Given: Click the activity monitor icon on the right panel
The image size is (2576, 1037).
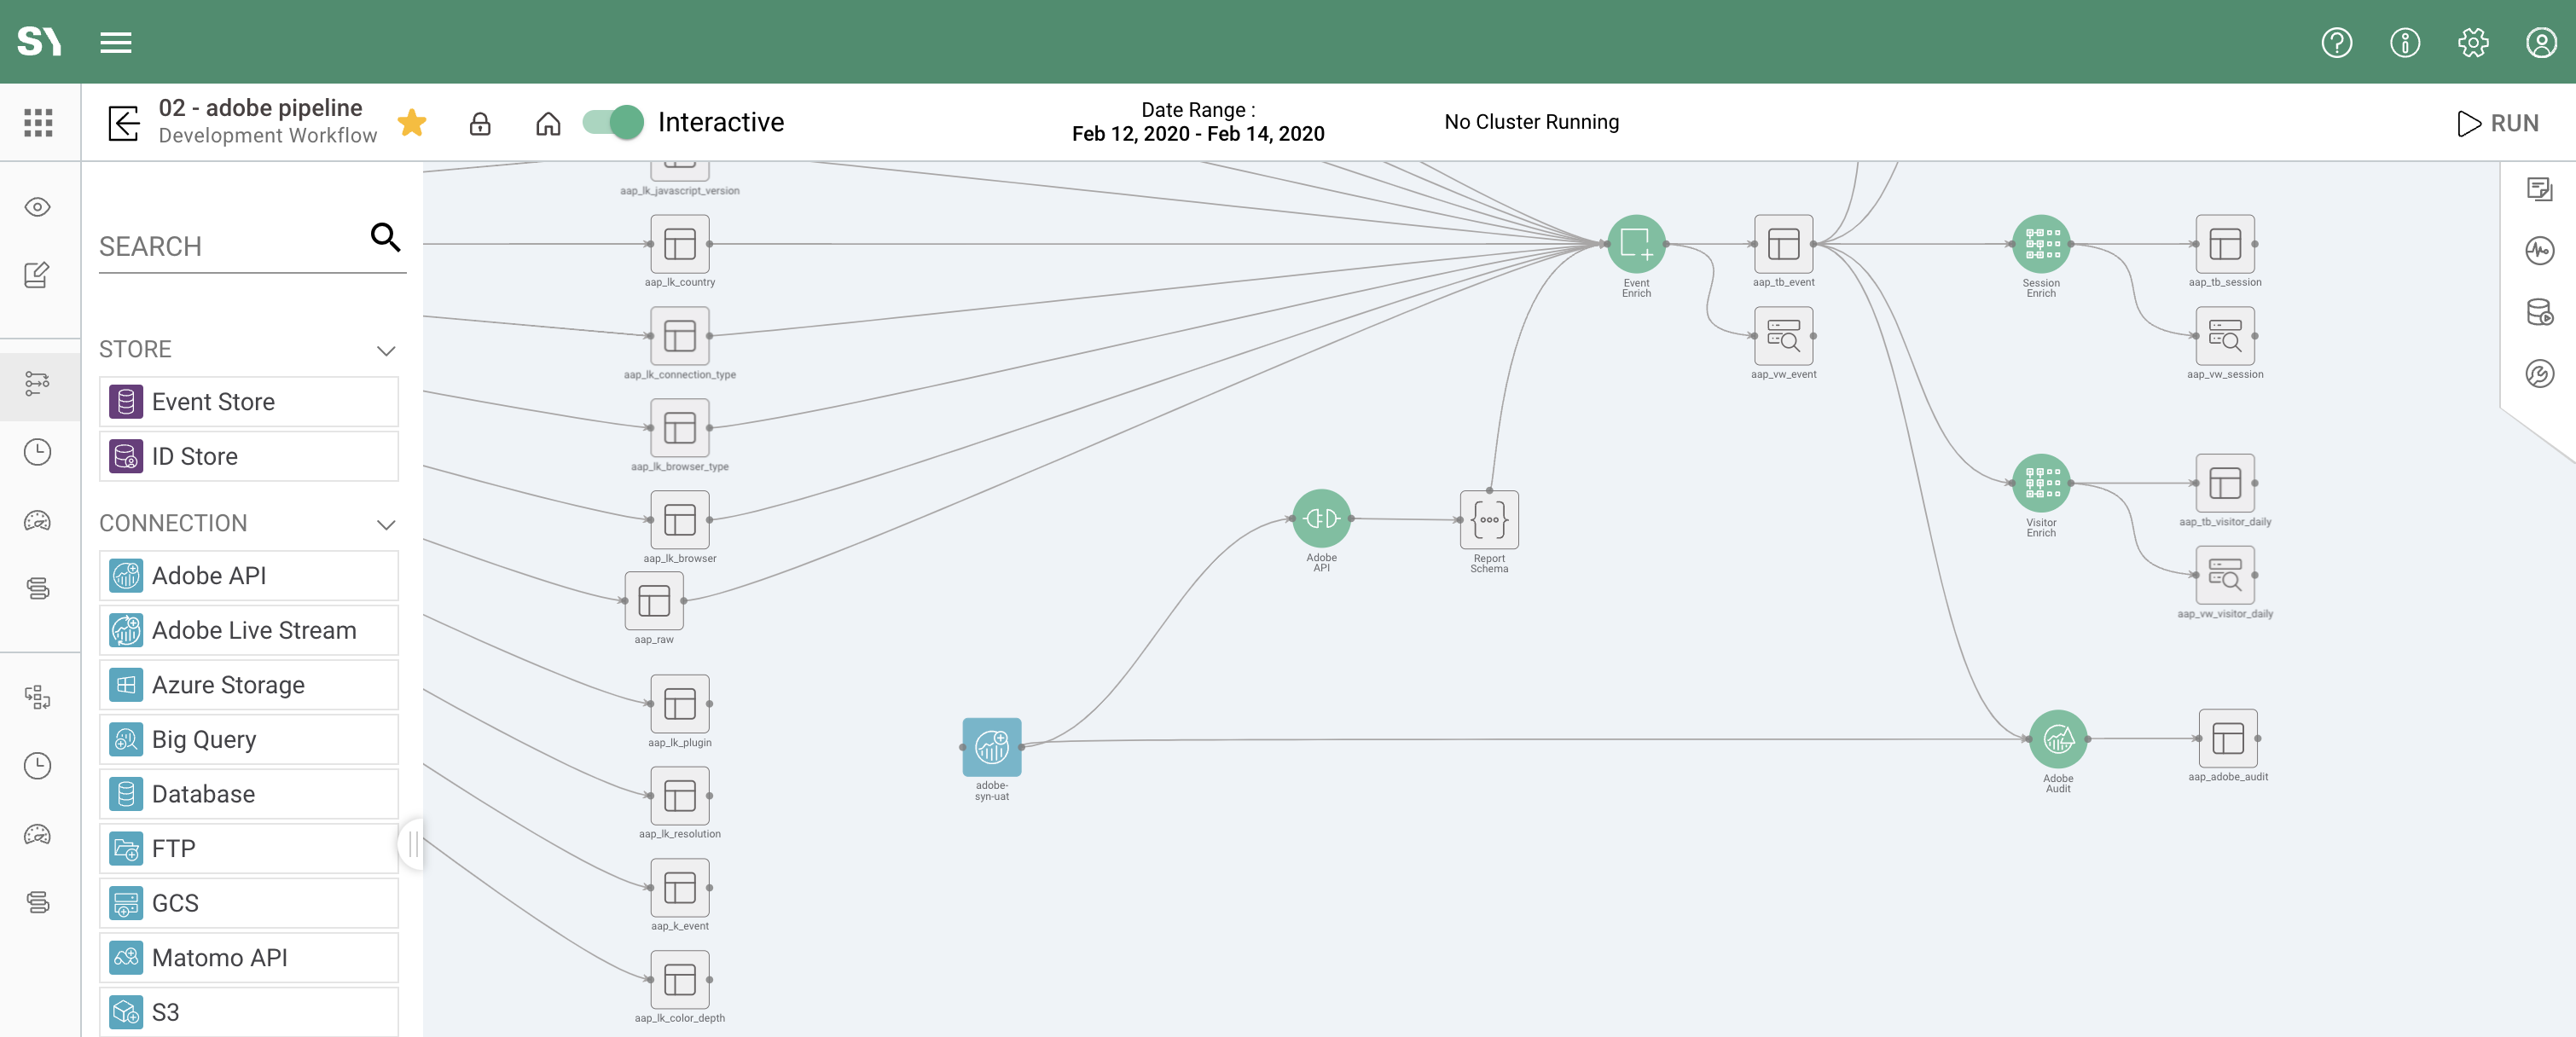Looking at the screenshot, I should 2541,251.
